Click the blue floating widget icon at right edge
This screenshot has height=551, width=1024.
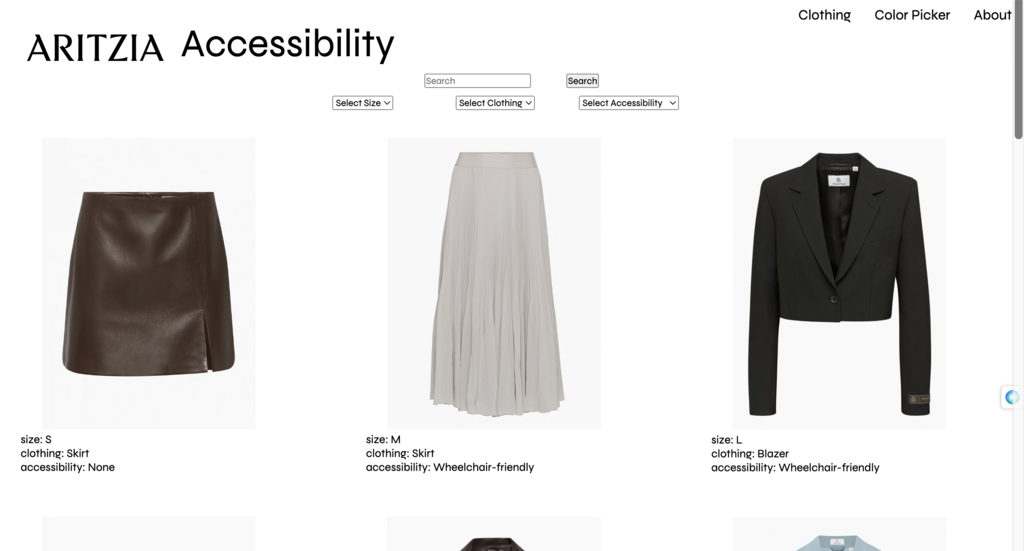(x=1011, y=397)
